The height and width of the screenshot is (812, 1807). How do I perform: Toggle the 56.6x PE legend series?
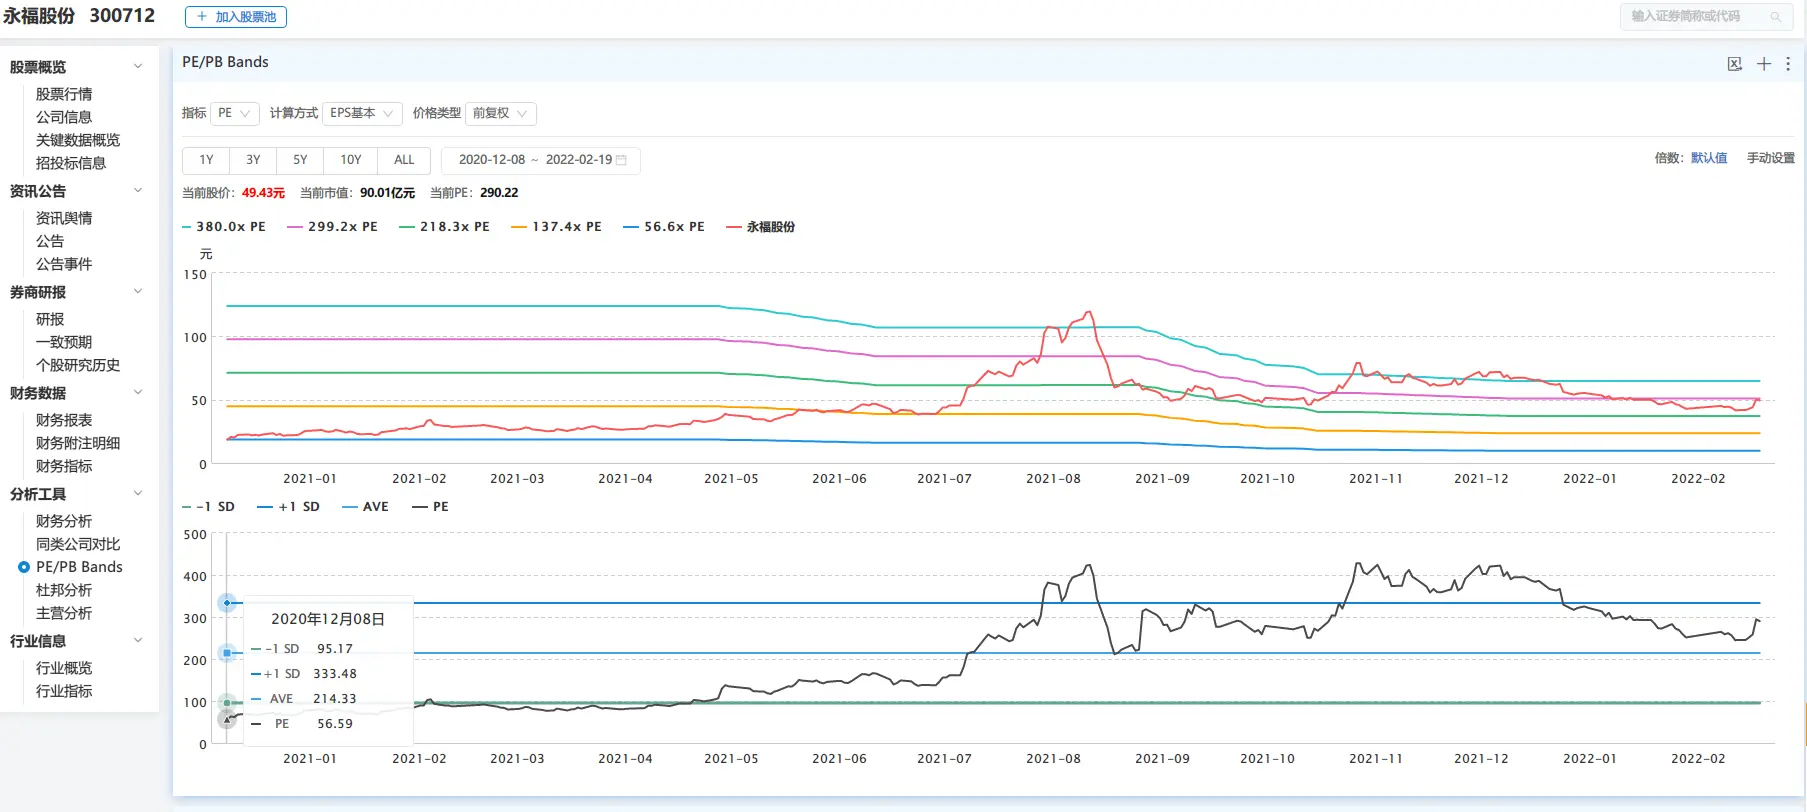[664, 227]
